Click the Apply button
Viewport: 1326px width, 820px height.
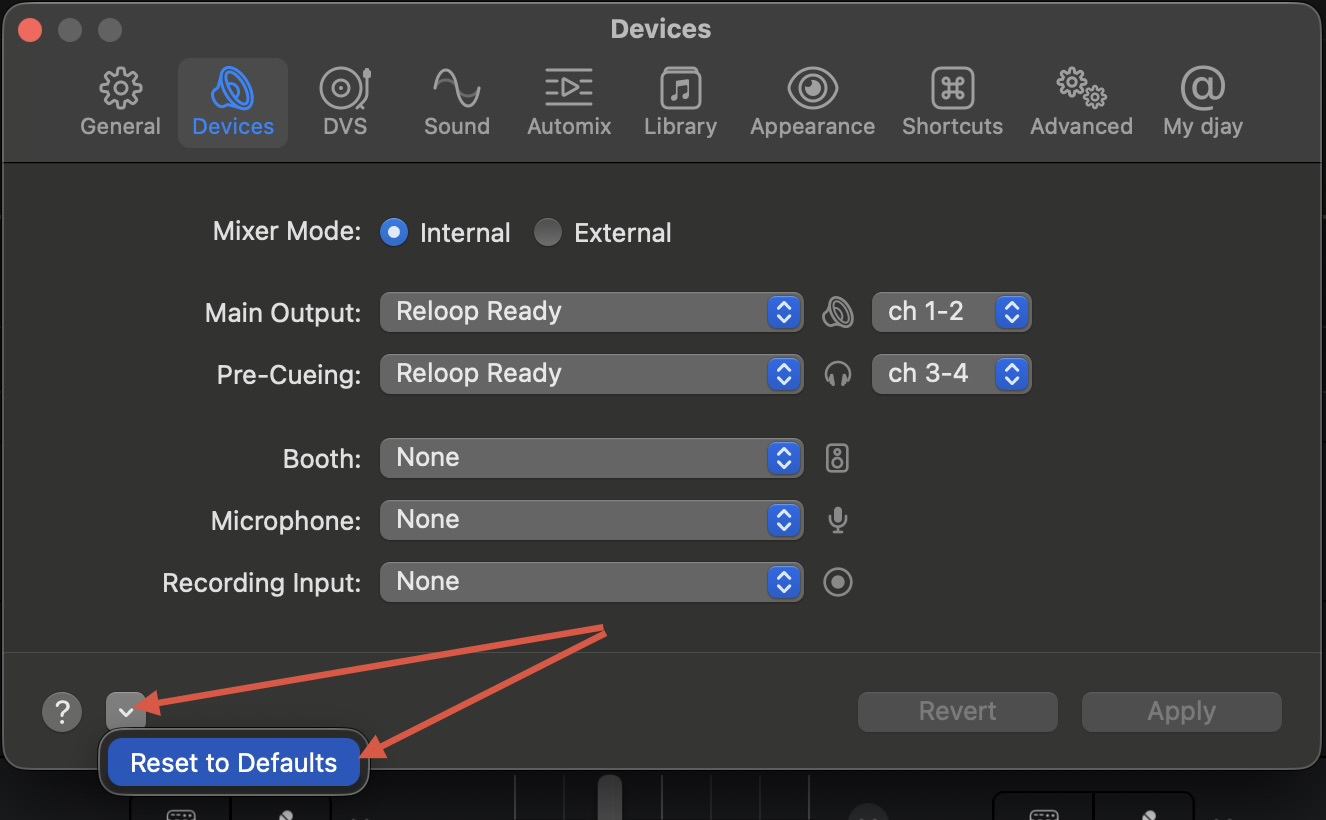(1181, 712)
